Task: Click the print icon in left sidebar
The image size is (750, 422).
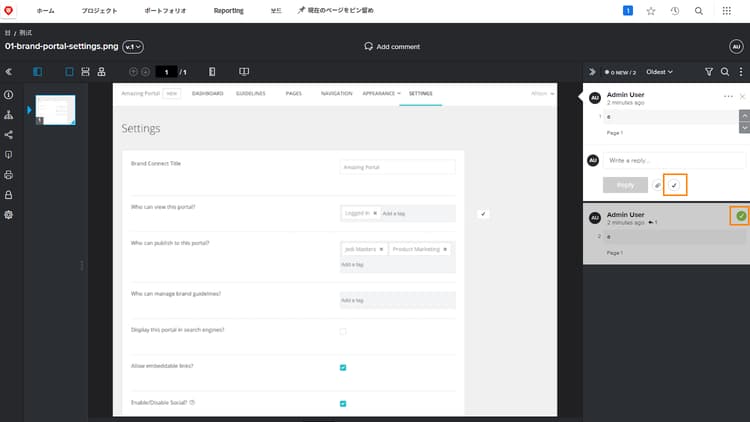Action: (x=9, y=175)
